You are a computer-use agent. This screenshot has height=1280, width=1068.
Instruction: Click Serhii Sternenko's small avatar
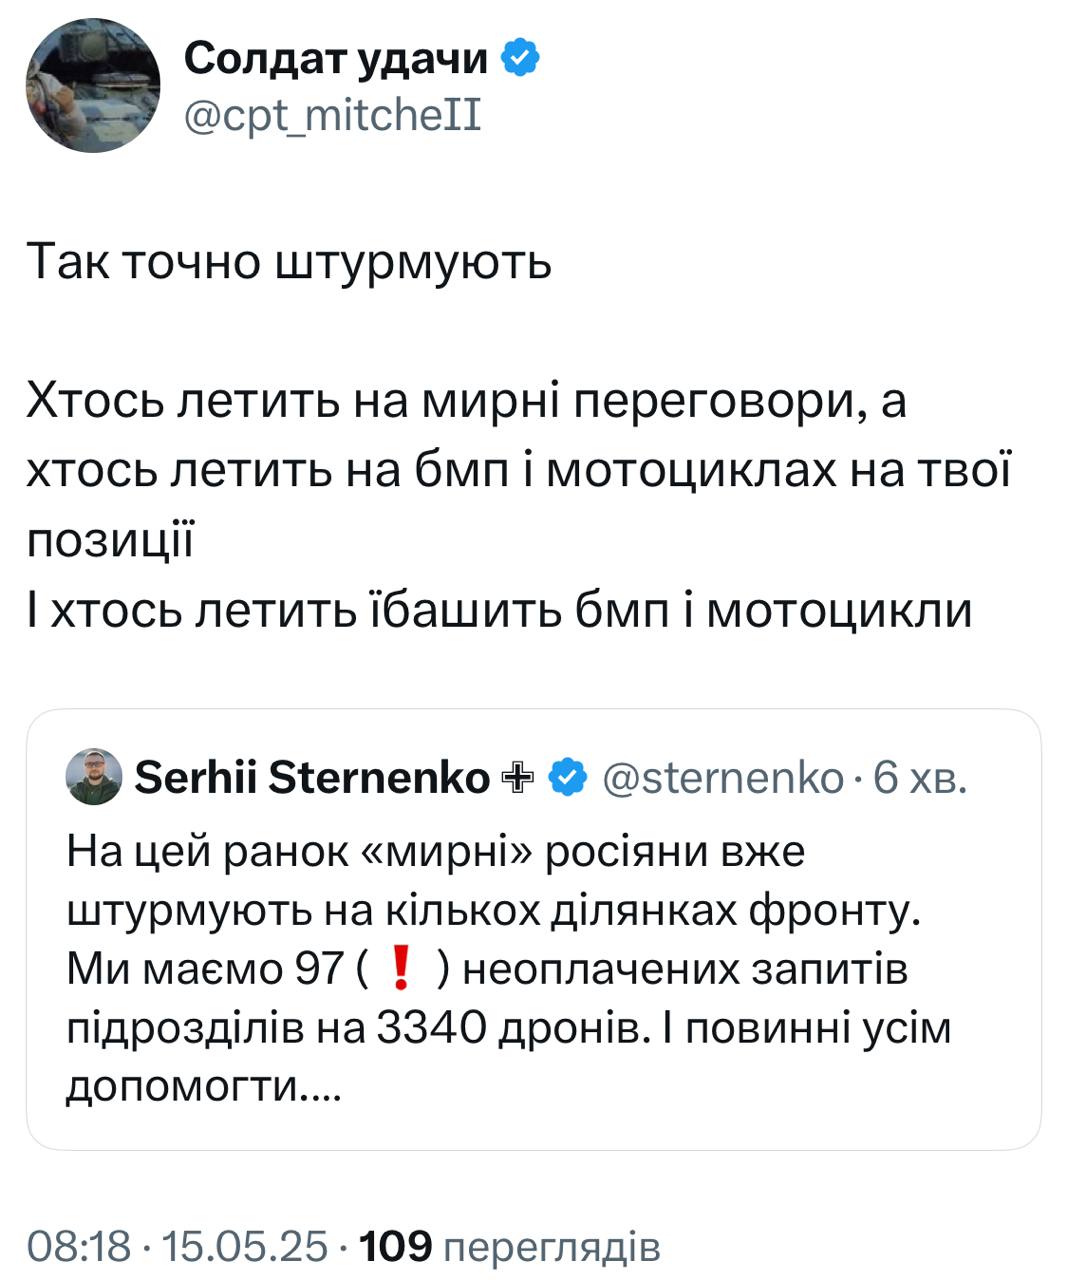pyautogui.click(x=94, y=776)
